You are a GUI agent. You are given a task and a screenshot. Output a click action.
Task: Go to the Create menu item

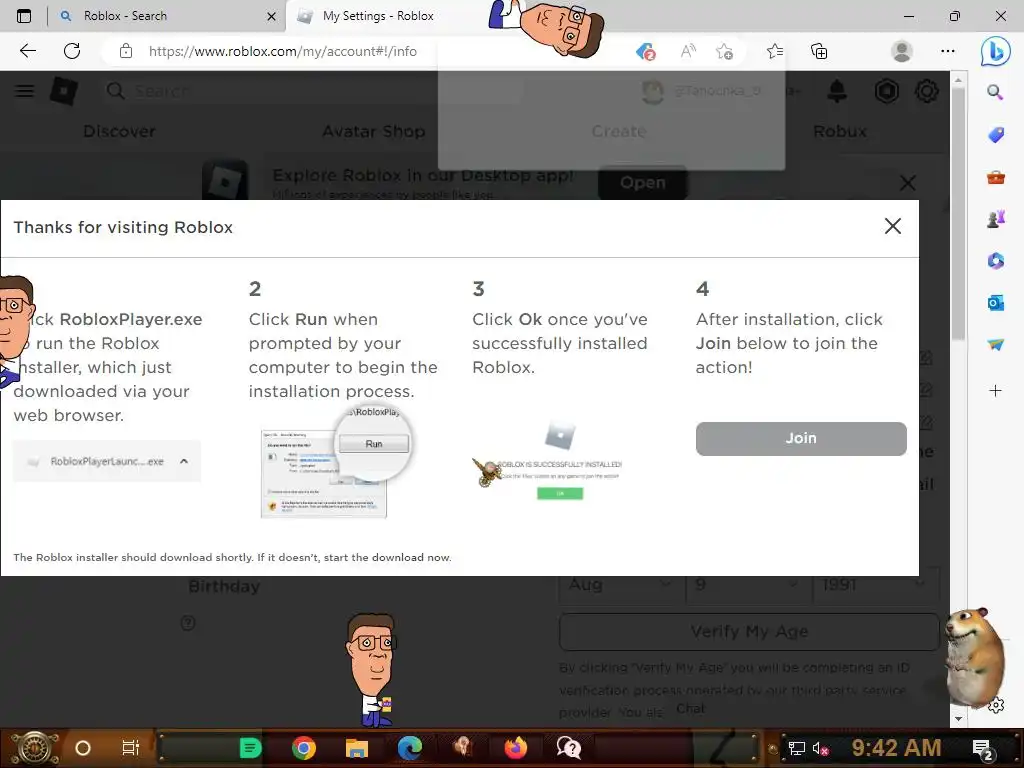618,131
